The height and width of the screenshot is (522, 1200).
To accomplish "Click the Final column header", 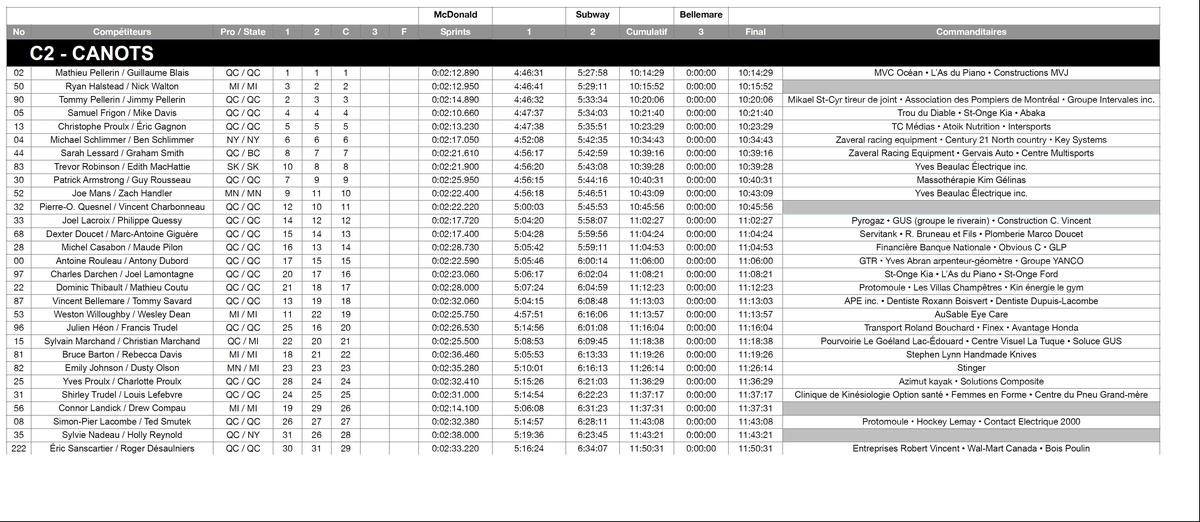I will [756, 32].
